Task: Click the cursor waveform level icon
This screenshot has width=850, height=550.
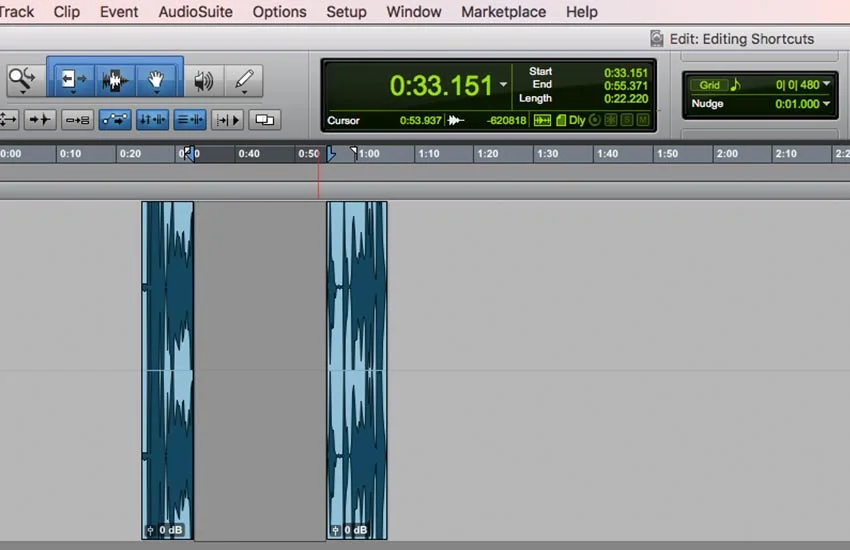Action: click(456, 120)
